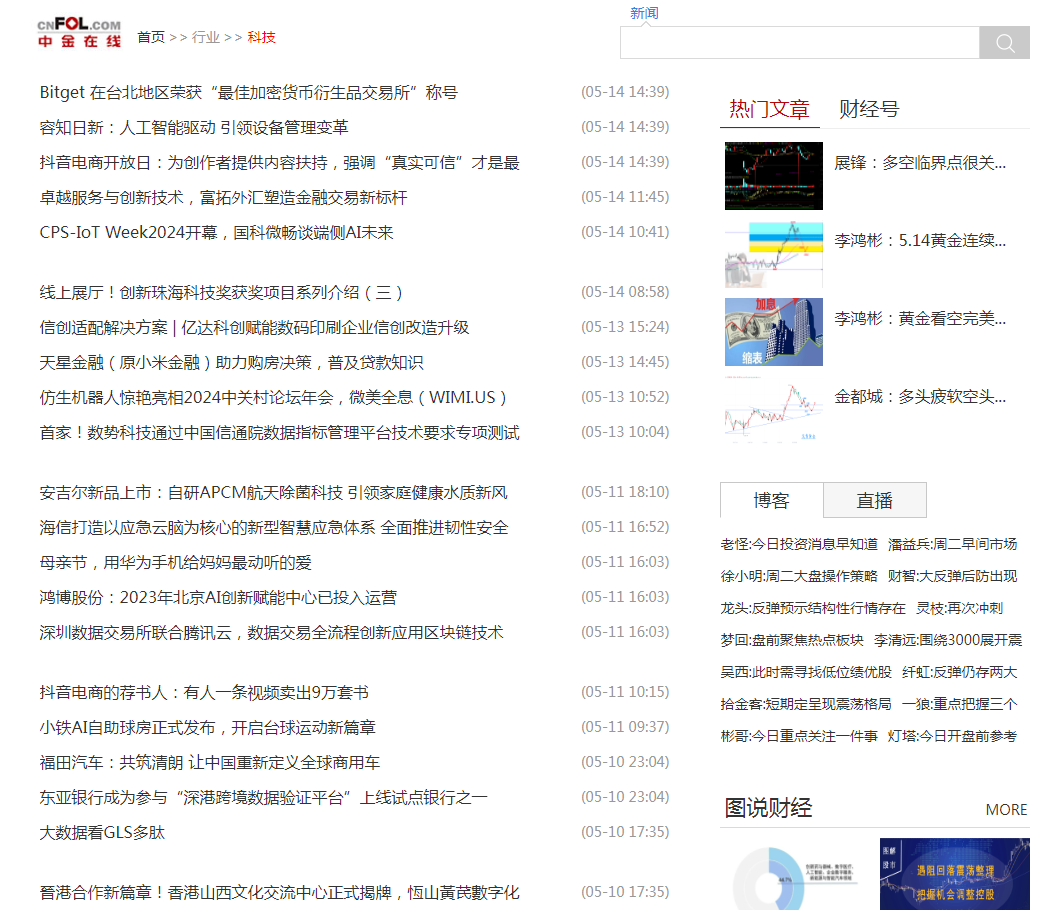Open blog 灵枝:再次冲刺
1059x910 pixels.
coord(959,609)
